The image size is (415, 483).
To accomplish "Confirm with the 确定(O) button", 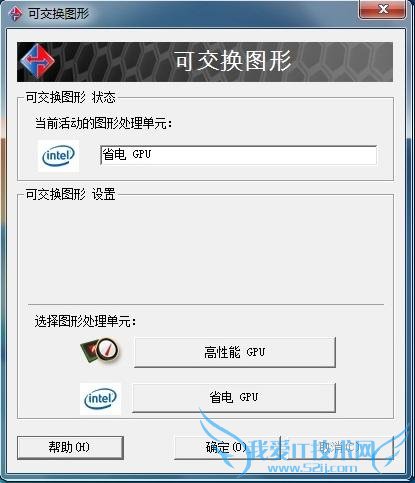I will pos(227,447).
